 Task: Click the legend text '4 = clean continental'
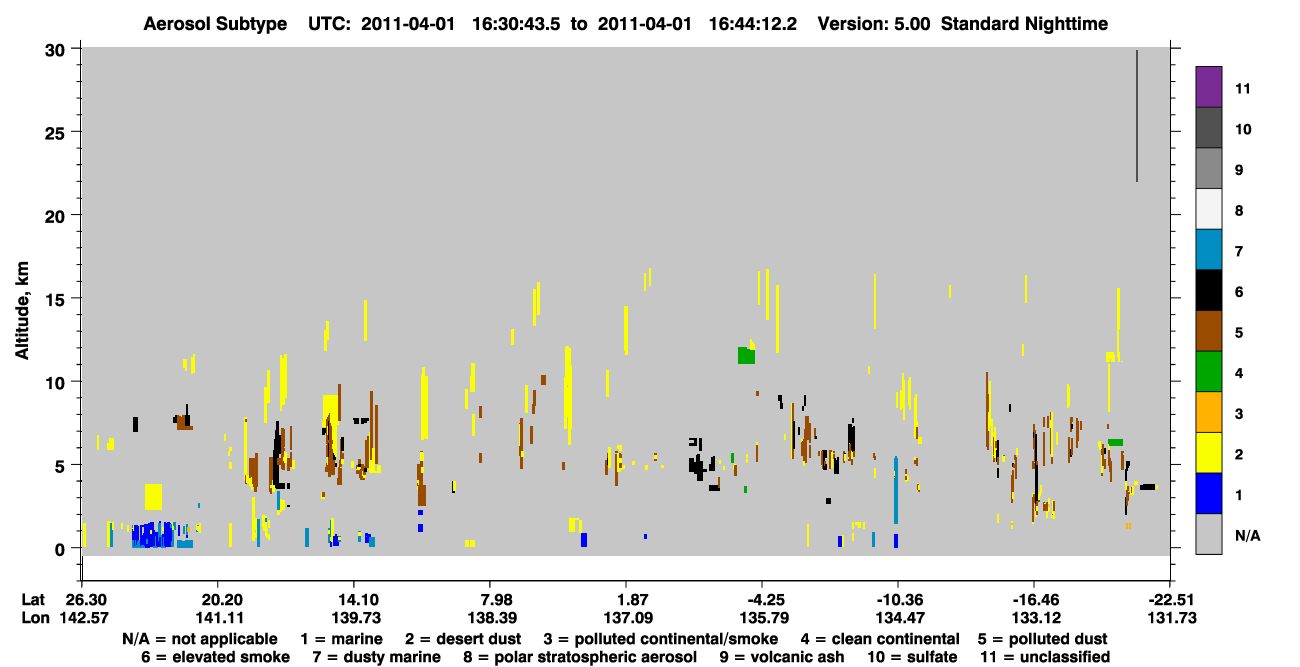tap(880, 638)
